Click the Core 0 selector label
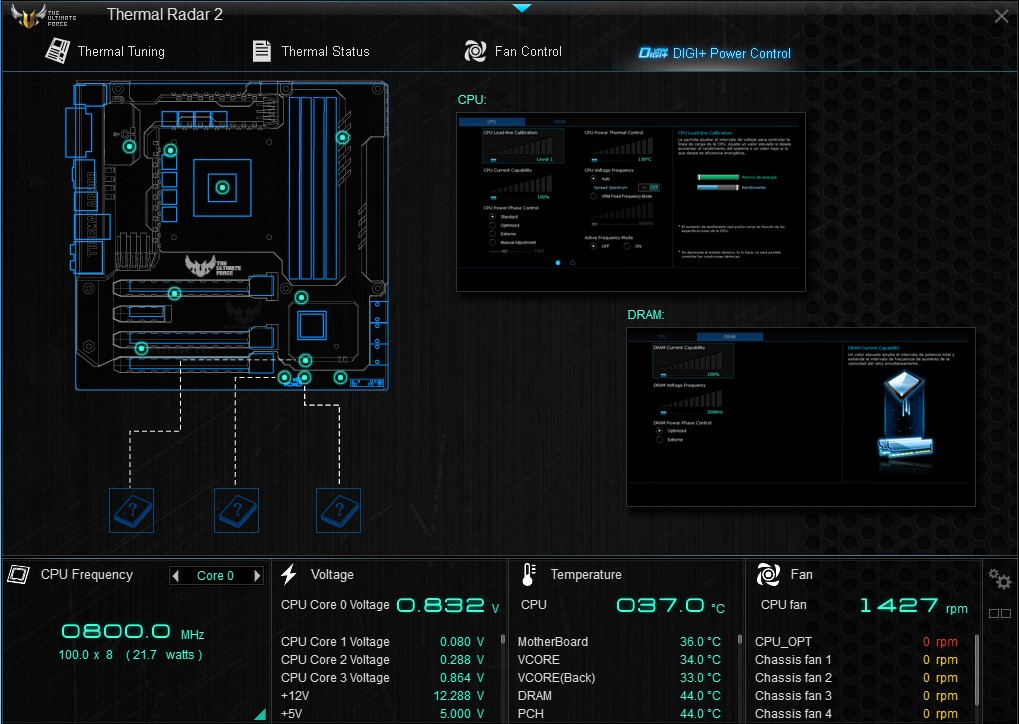1019x724 pixels. click(x=215, y=576)
